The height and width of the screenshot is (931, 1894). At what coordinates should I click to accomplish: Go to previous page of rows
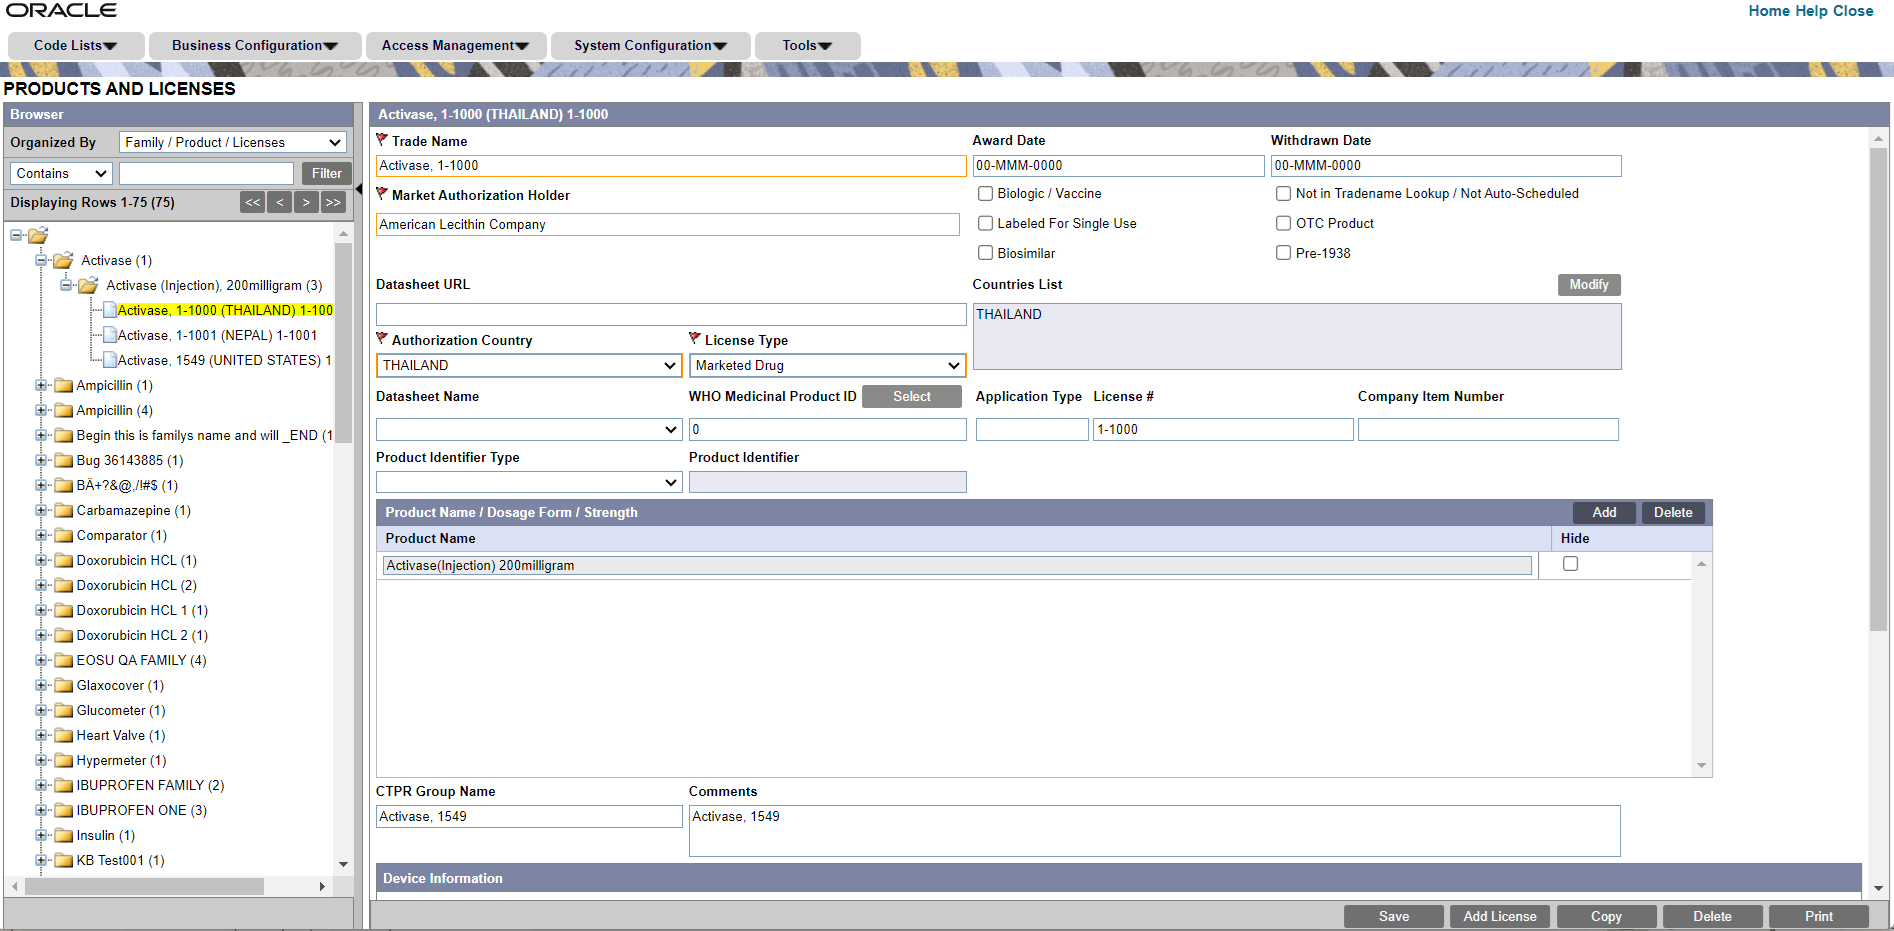(x=280, y=202)
